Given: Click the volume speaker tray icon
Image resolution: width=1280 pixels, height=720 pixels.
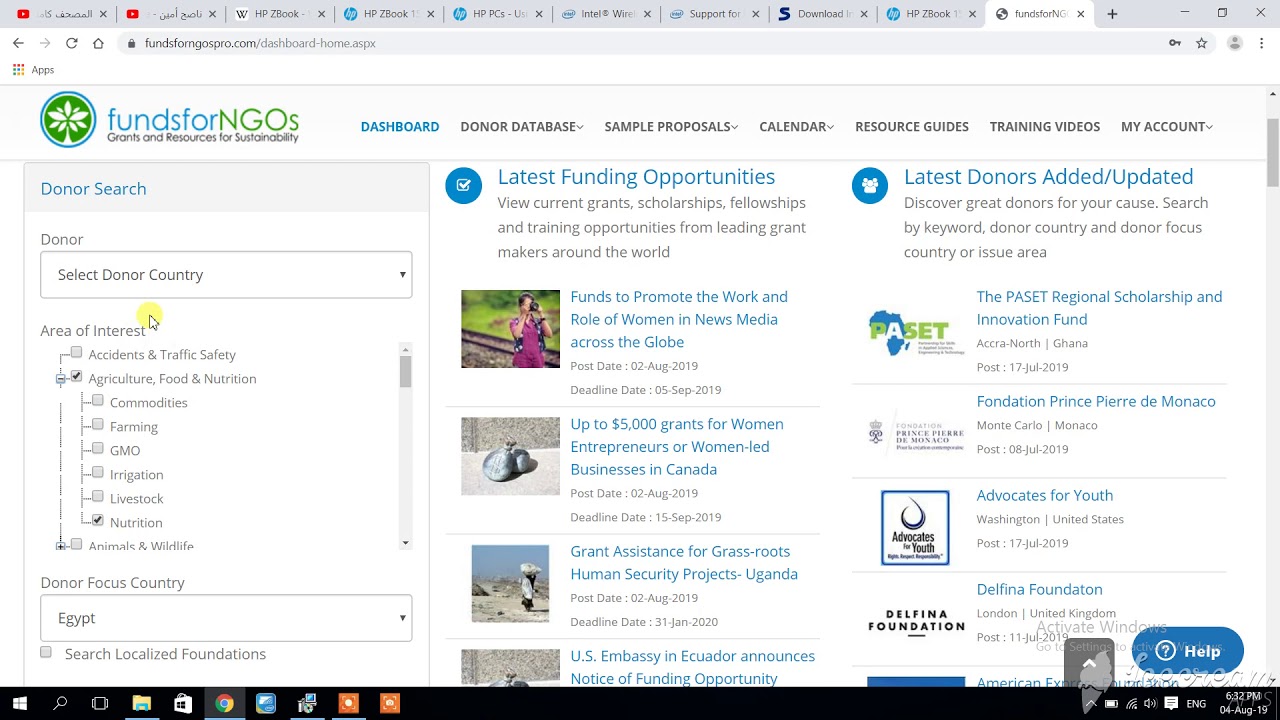Looking at the screenshot, I should [1151, 704].
